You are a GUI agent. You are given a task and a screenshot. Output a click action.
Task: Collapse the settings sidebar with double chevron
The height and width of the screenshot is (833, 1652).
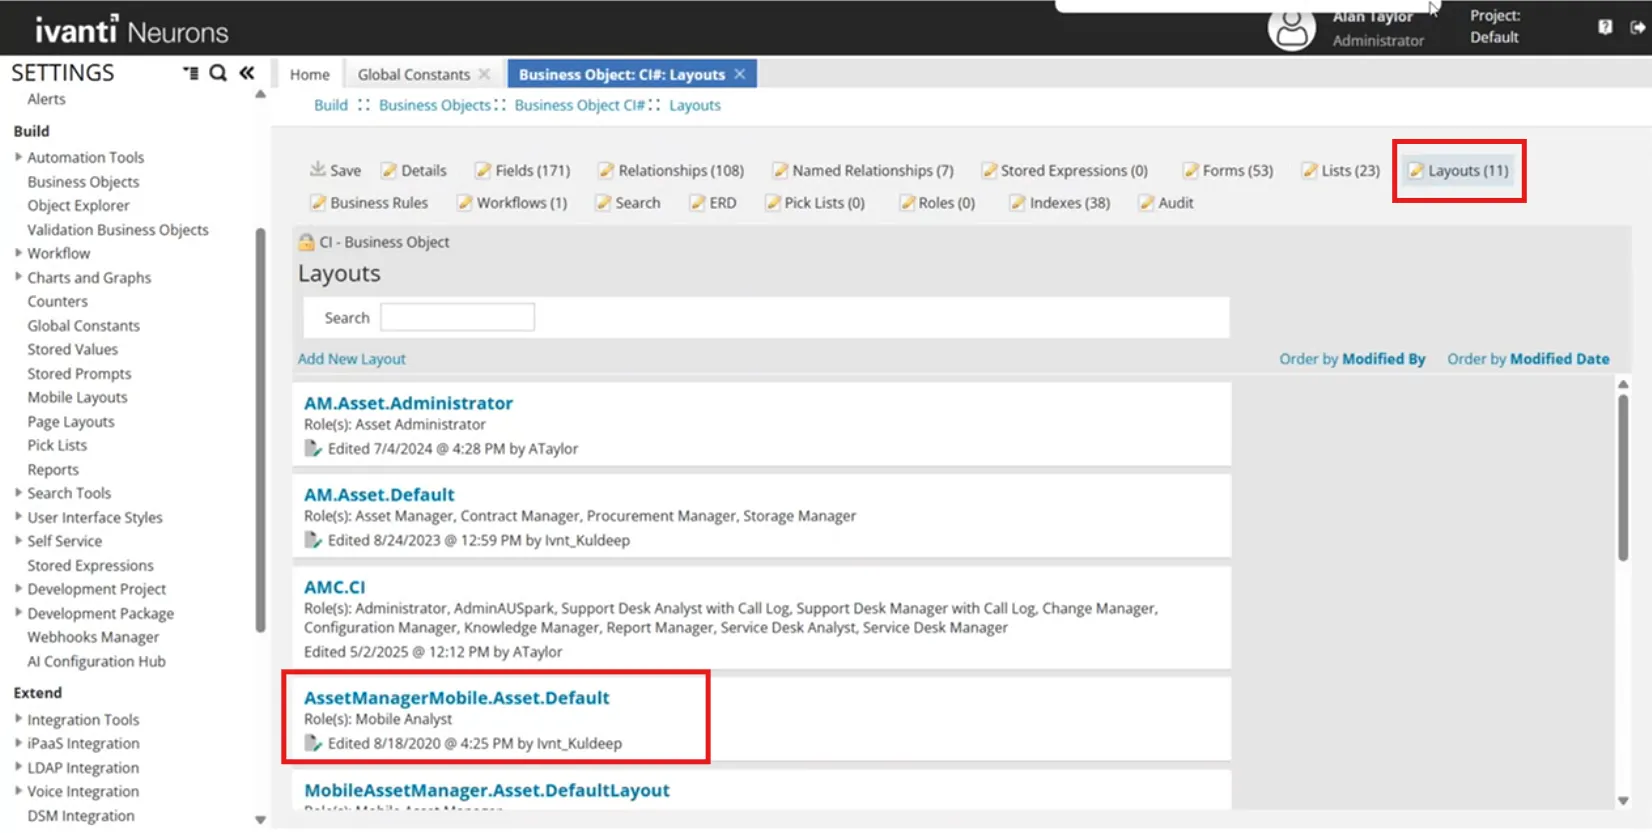coord(247,72)
